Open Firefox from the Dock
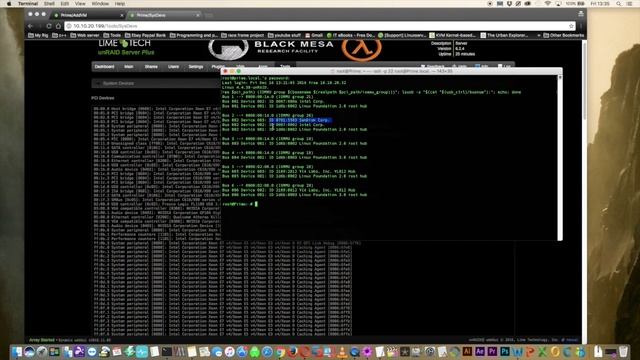 (x=293, y=351)
